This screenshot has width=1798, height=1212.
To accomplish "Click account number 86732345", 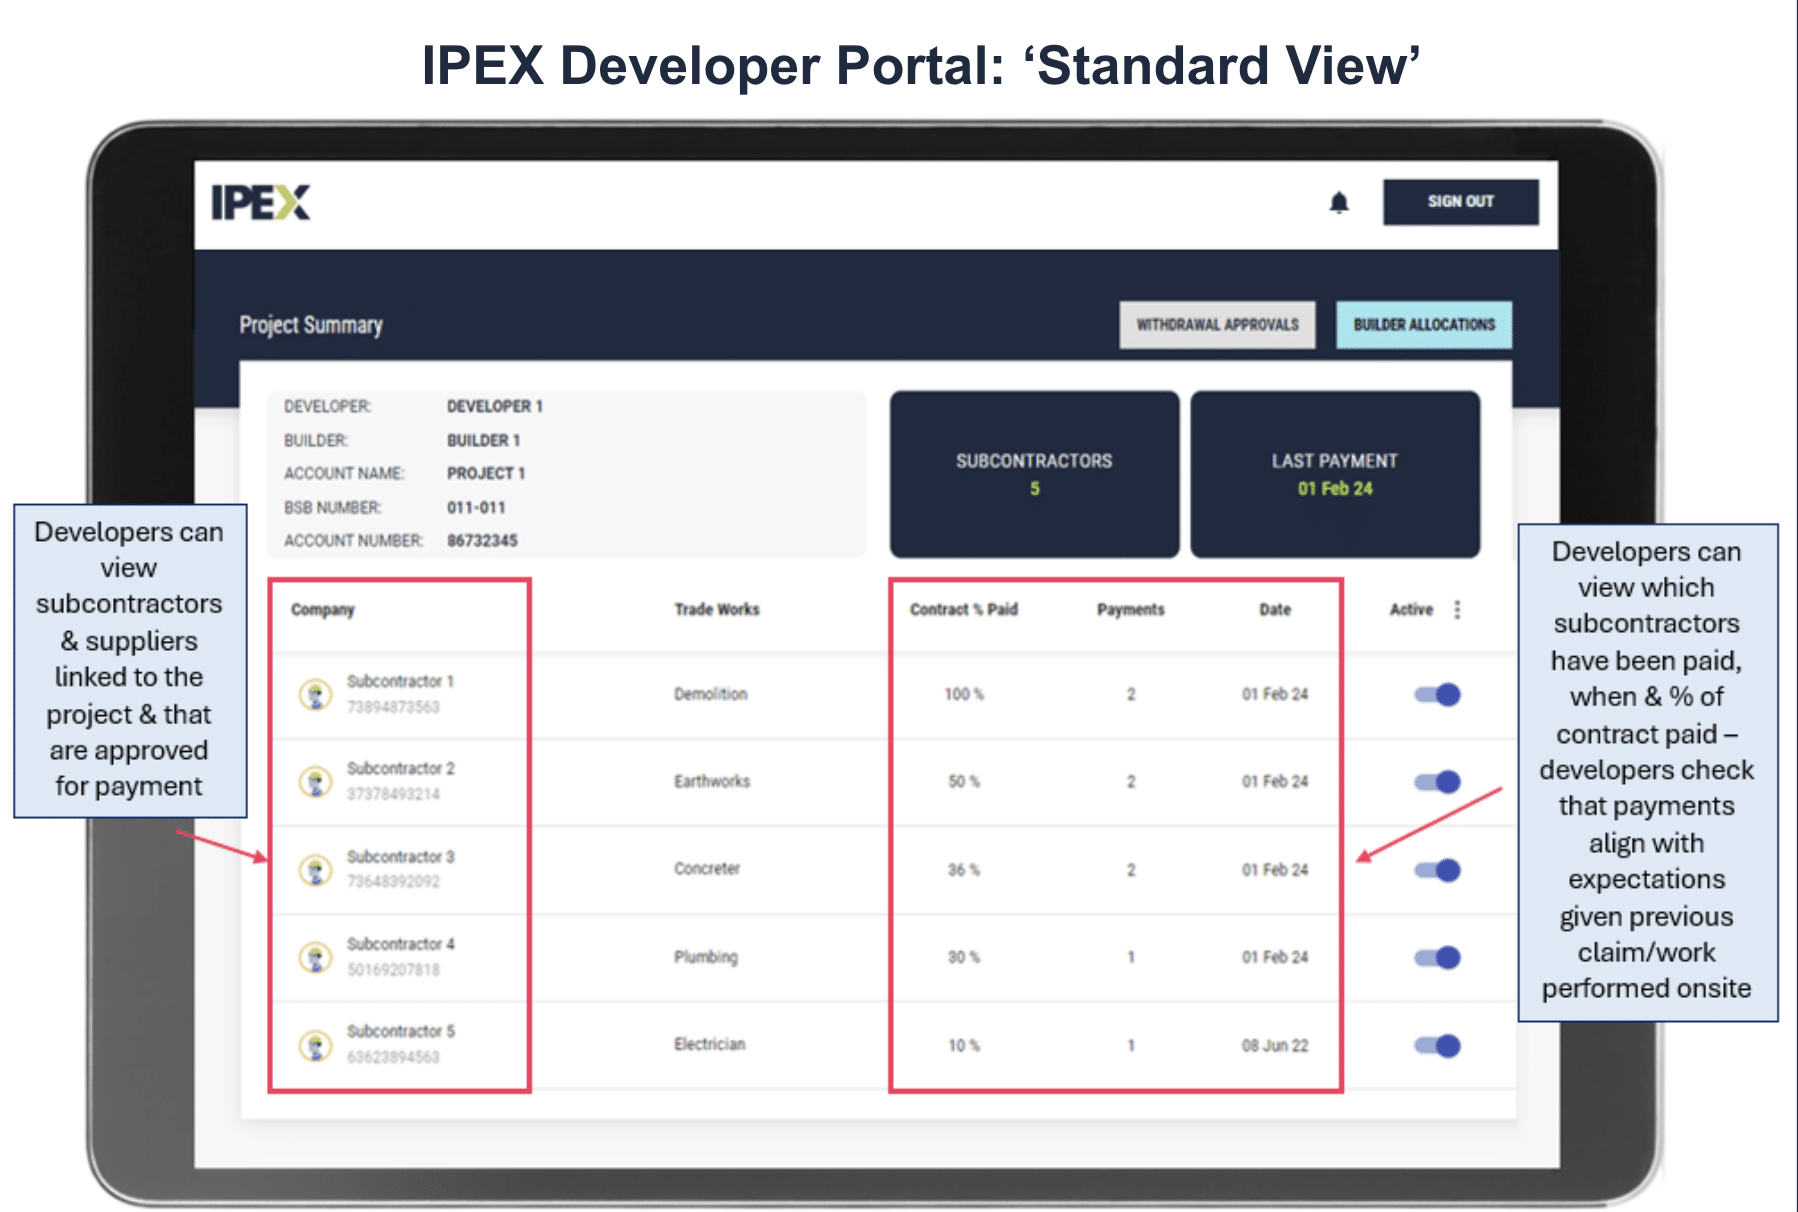I will (x=482, y=541).
